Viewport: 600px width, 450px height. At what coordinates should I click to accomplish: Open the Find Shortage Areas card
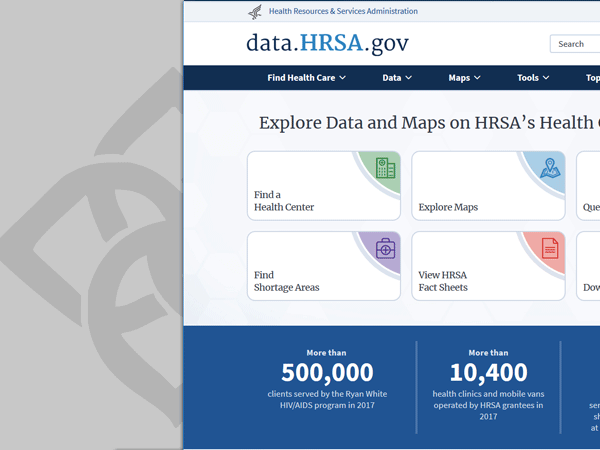pyautogui.click(x=324, y=266)
